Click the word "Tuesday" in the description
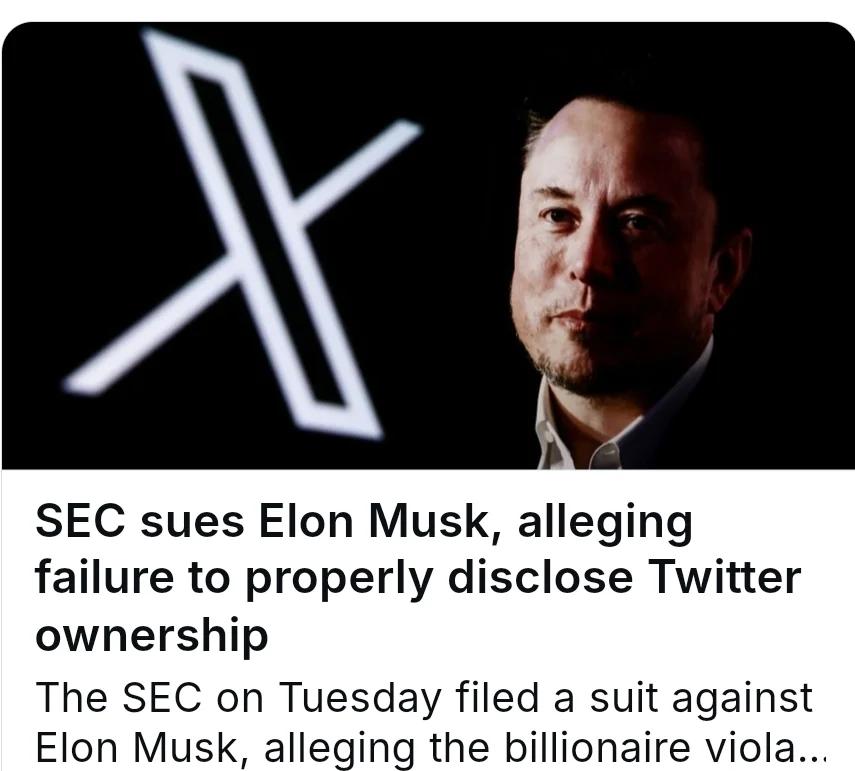Screen dimensions: 855x771 click(360, 698)
